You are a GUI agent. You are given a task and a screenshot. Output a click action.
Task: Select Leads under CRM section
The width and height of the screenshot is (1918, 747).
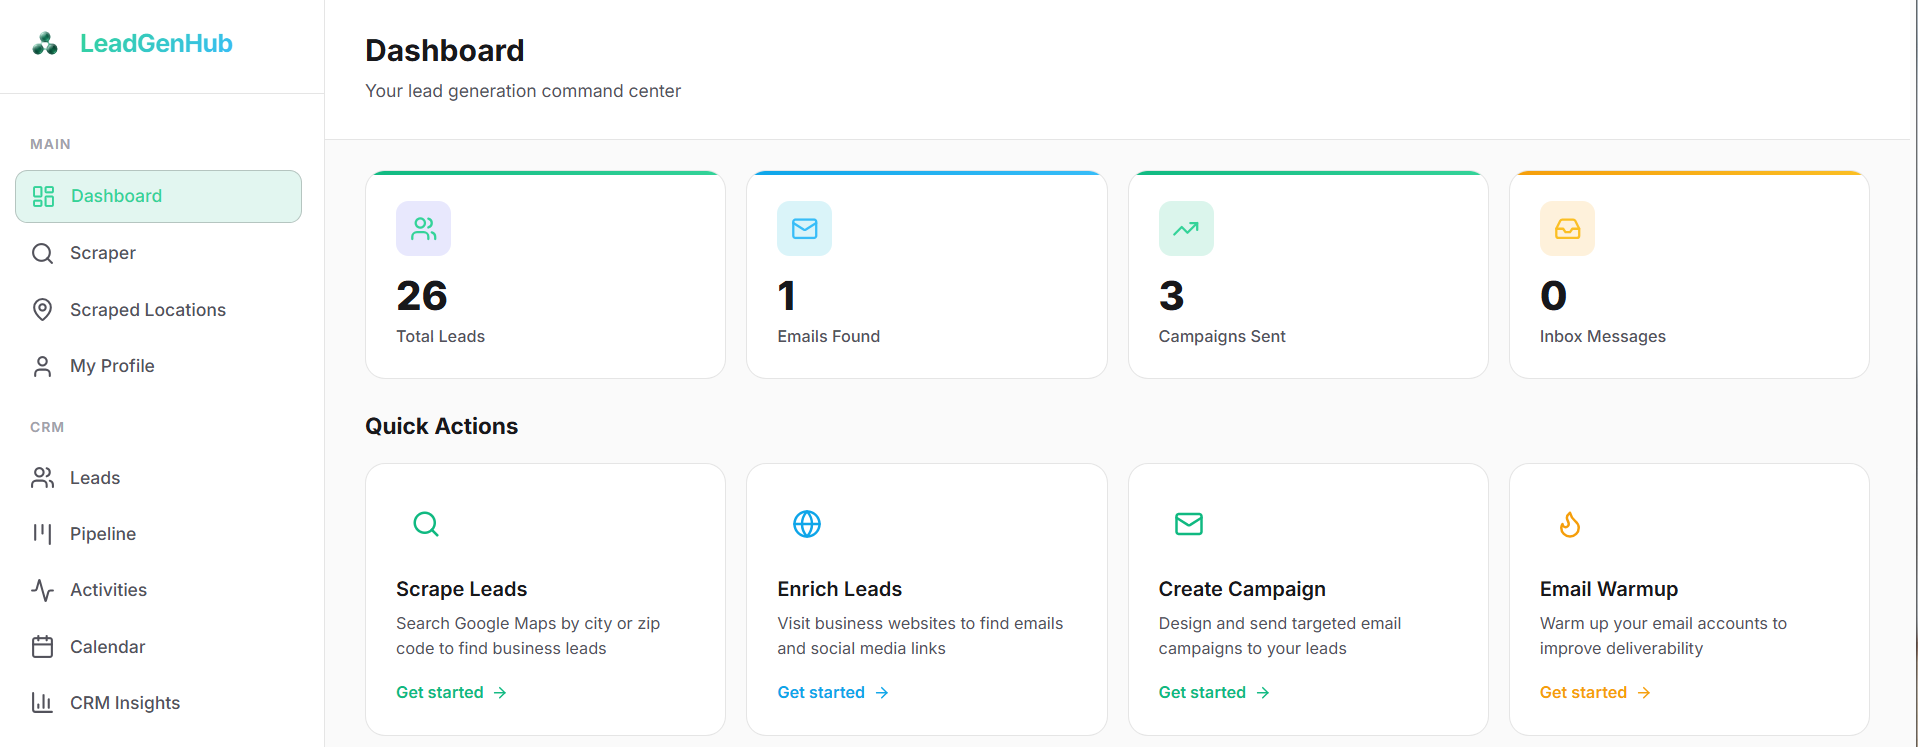pos(95,478)
